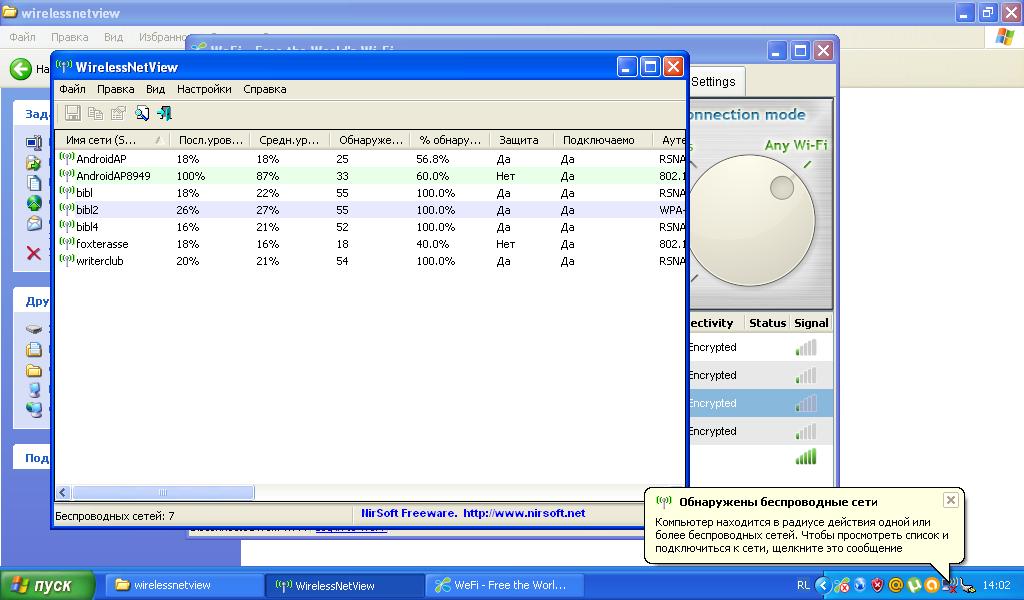This screenshot has height=600, width=1024.
Task: Click the Exit door toolbar icon
Action: (164, 114)
